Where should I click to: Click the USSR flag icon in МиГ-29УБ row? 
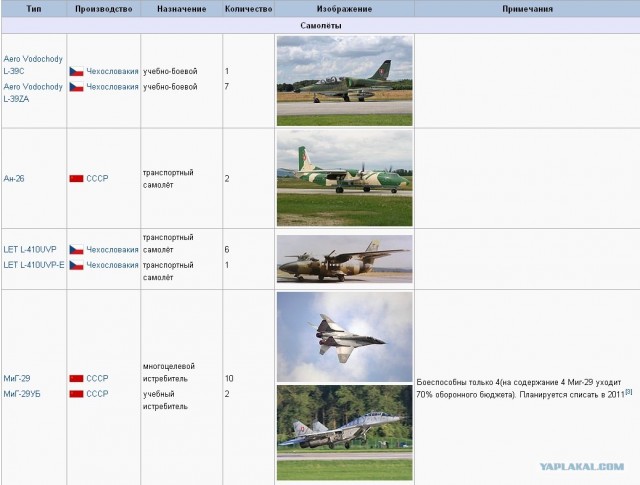tap(76, 394)
